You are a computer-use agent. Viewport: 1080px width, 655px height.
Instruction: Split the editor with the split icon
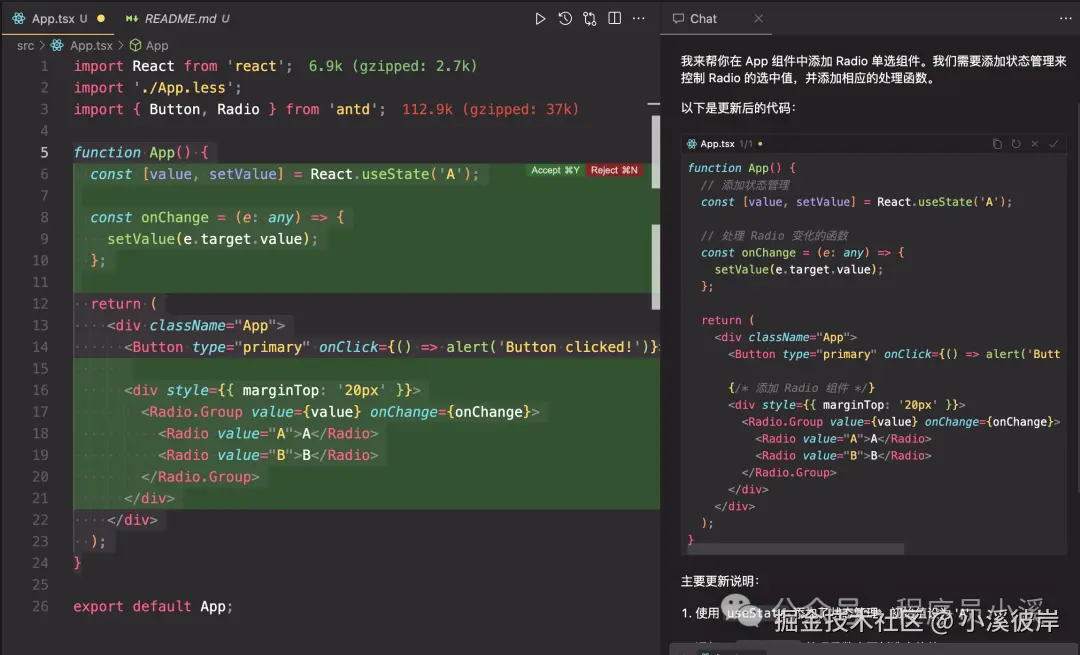(614, 19)
